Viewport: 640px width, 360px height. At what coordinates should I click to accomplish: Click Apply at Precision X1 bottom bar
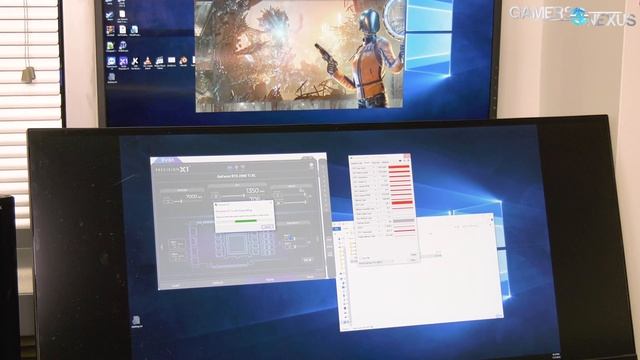[270, 280]
